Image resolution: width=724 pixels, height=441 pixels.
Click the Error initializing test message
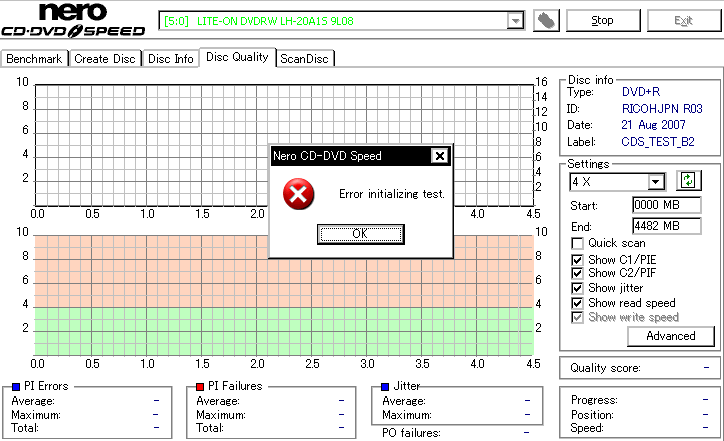click(x=392, y=194)
